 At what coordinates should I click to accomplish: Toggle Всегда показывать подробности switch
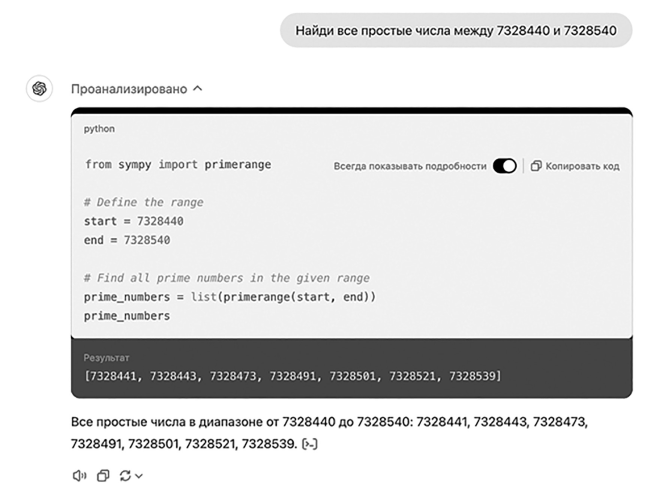point(504,166)
